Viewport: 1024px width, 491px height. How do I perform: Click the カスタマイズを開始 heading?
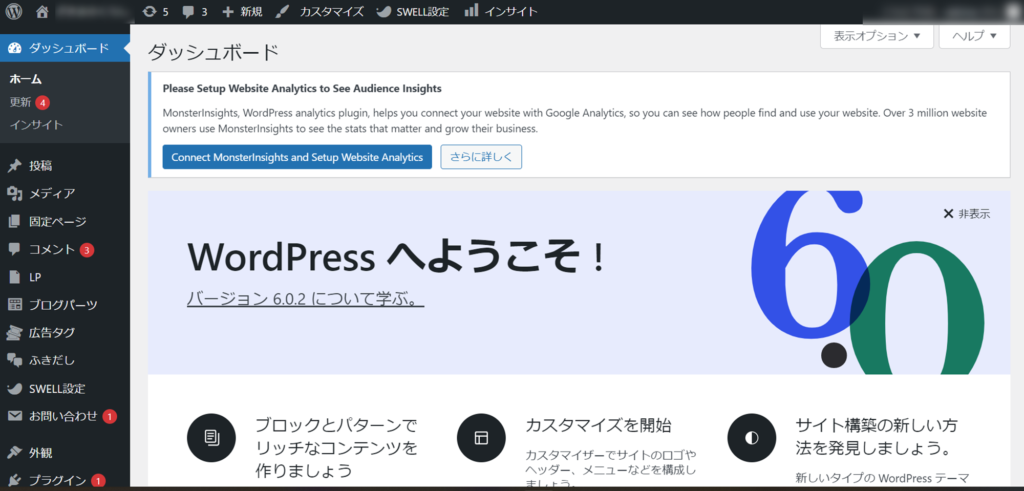pyautogui.click(x=598, y=425)
